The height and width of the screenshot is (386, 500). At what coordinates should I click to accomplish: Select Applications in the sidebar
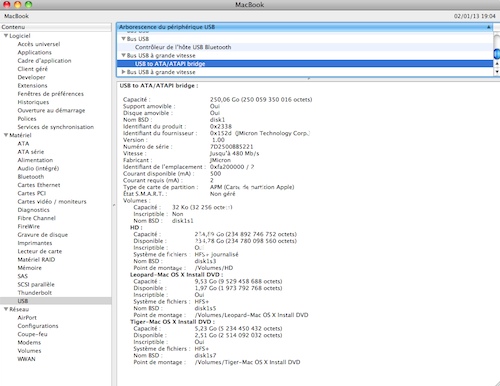point(35,52)
